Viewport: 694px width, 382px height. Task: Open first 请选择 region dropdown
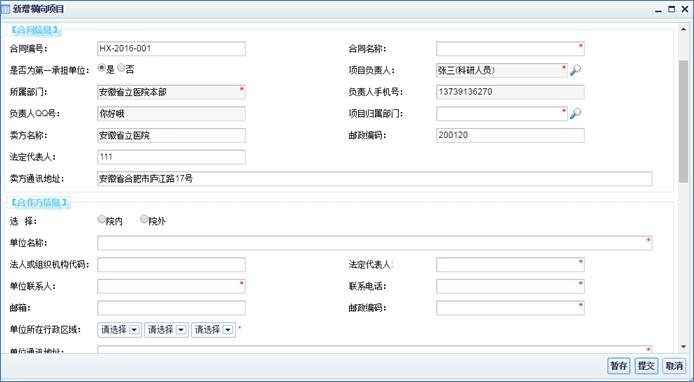[120, 330]
